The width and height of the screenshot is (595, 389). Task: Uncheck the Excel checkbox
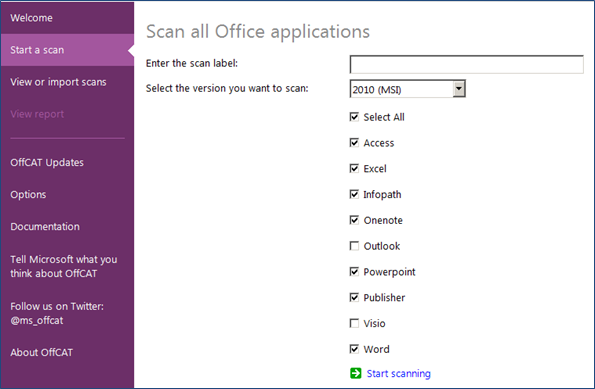354,169
